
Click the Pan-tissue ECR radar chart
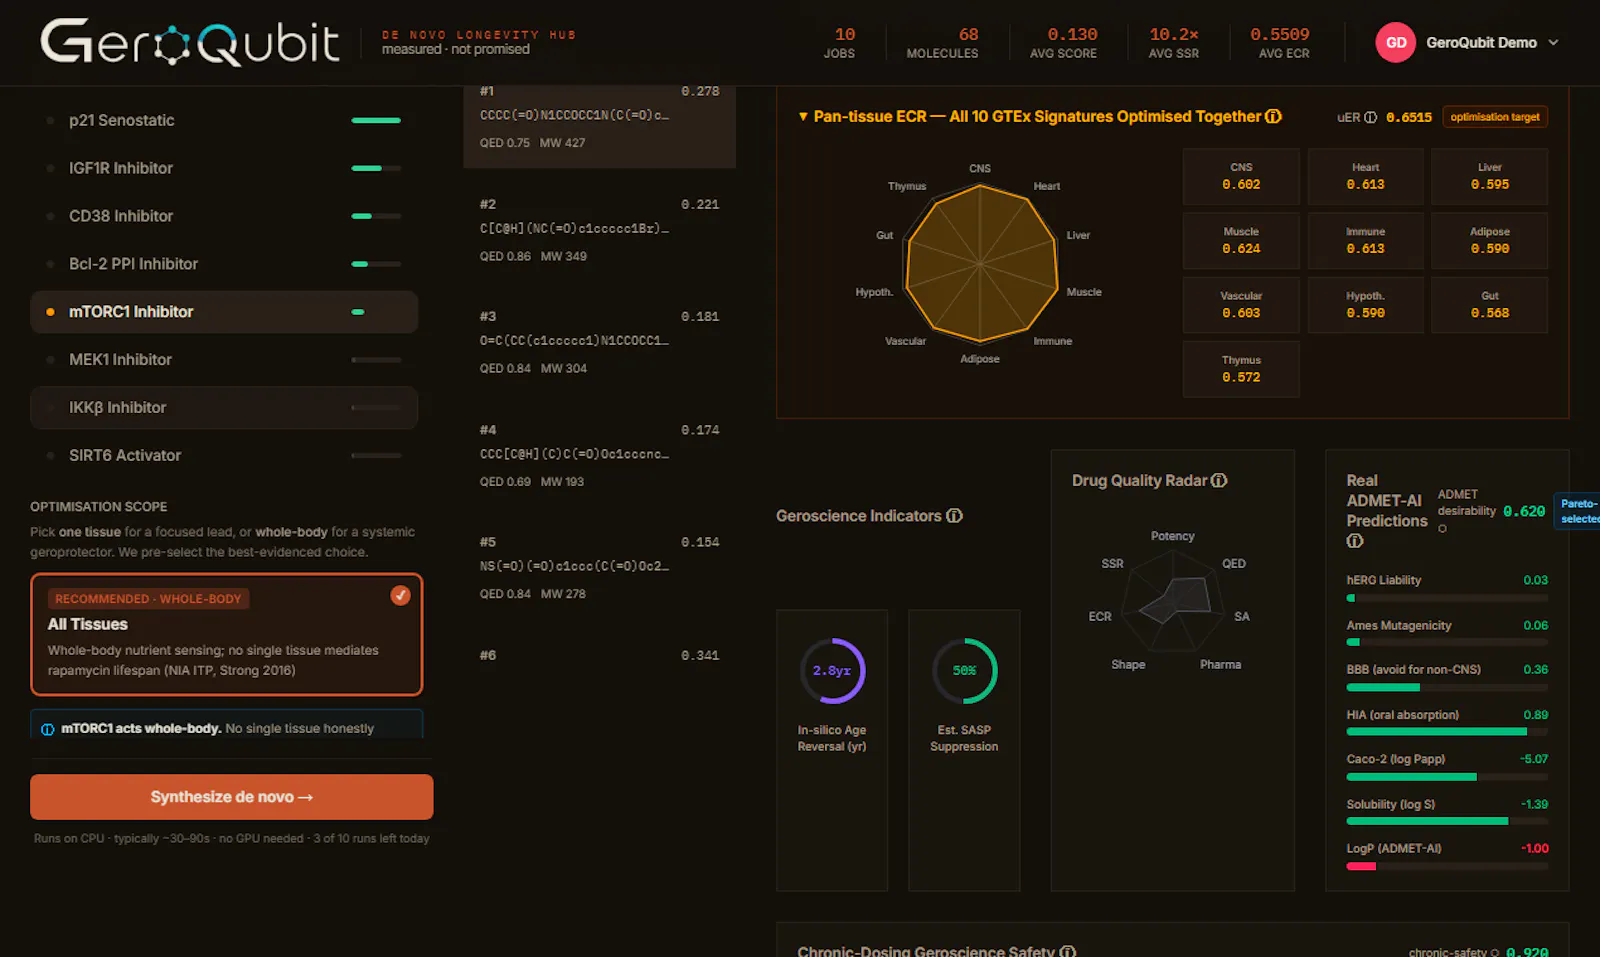click(x=980, y=264)
